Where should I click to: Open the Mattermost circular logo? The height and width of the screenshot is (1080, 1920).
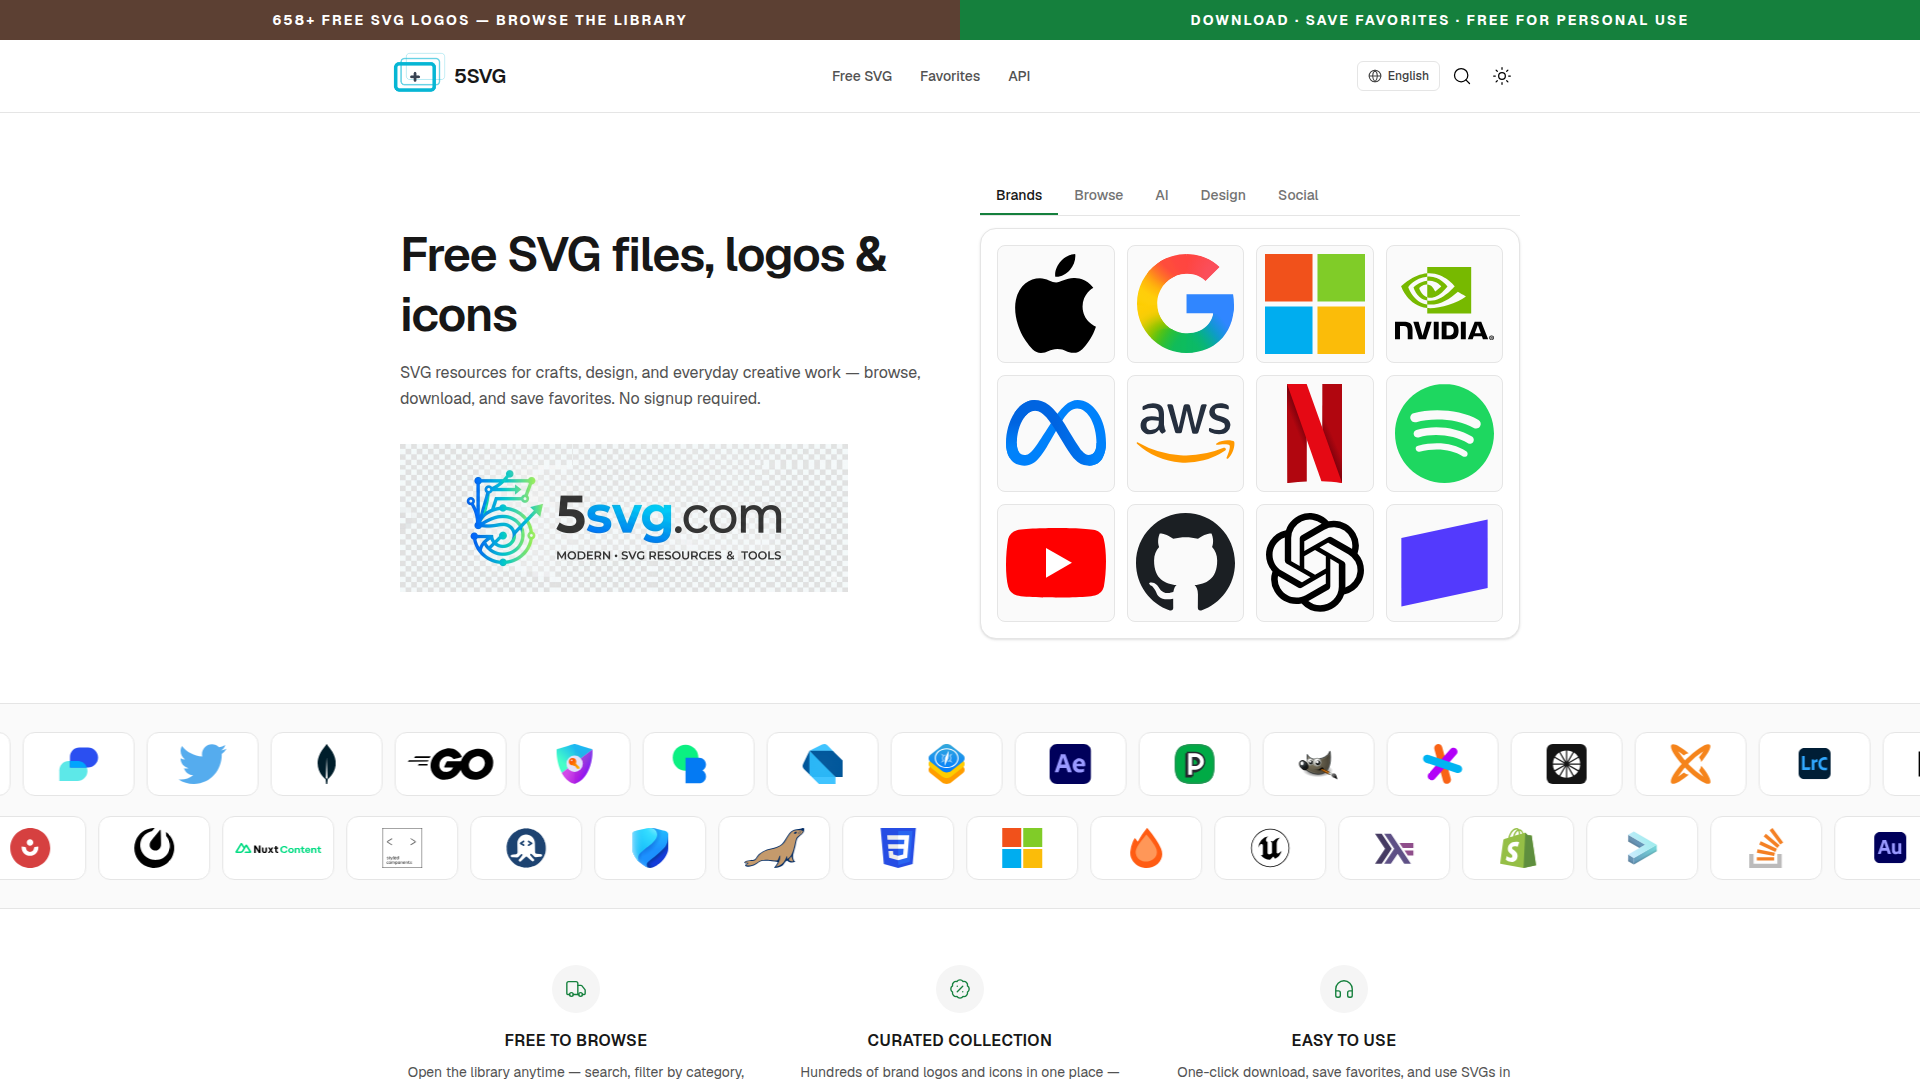coord(154,848)
